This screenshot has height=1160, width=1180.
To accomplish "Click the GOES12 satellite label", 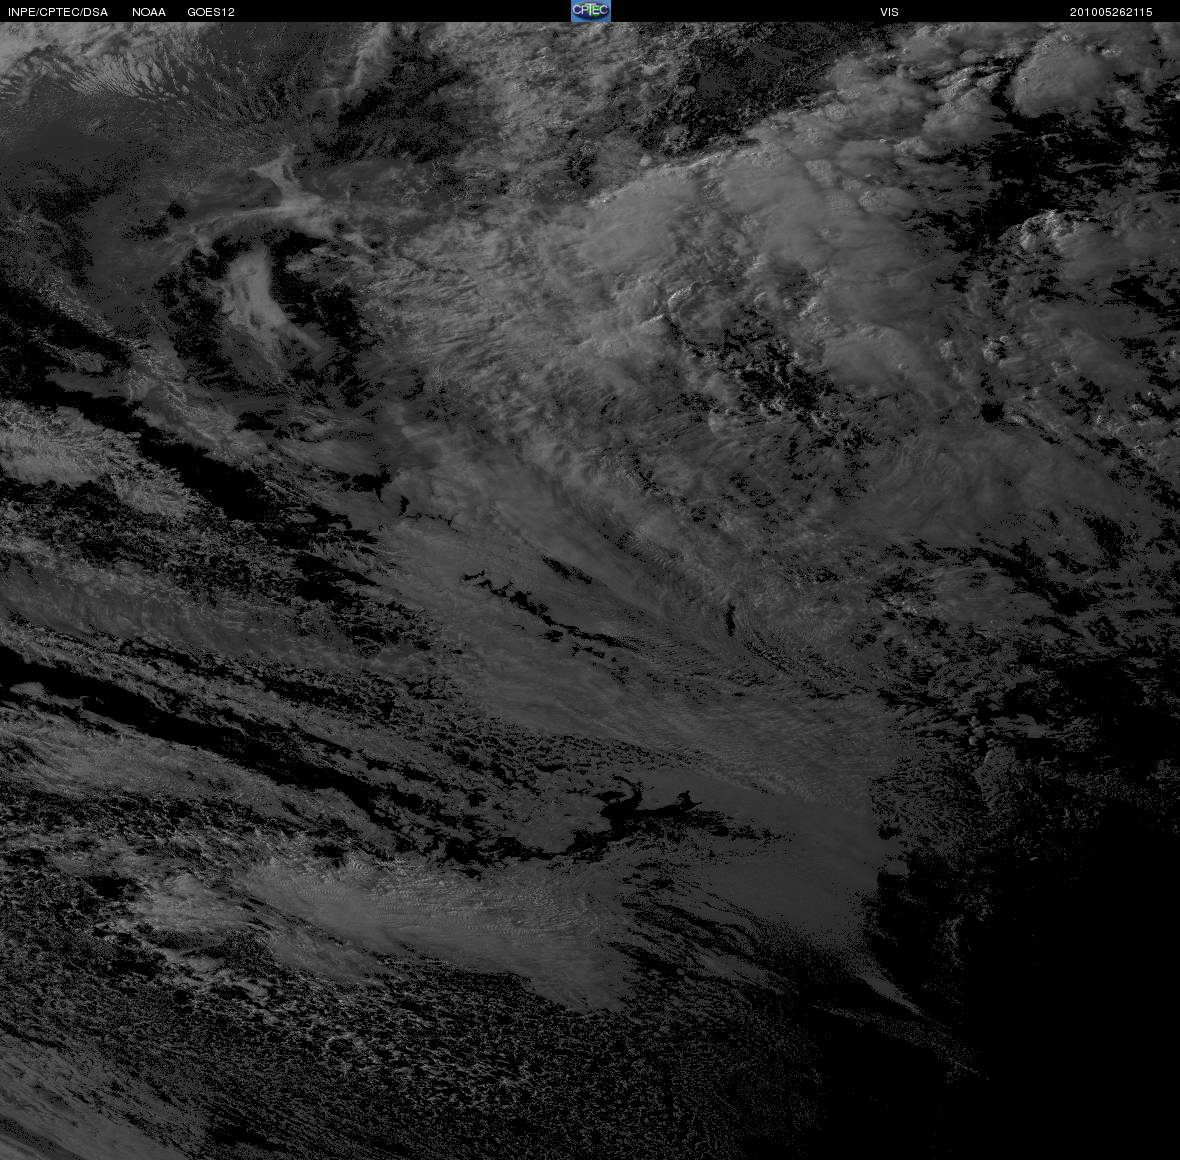I will 211,12.
